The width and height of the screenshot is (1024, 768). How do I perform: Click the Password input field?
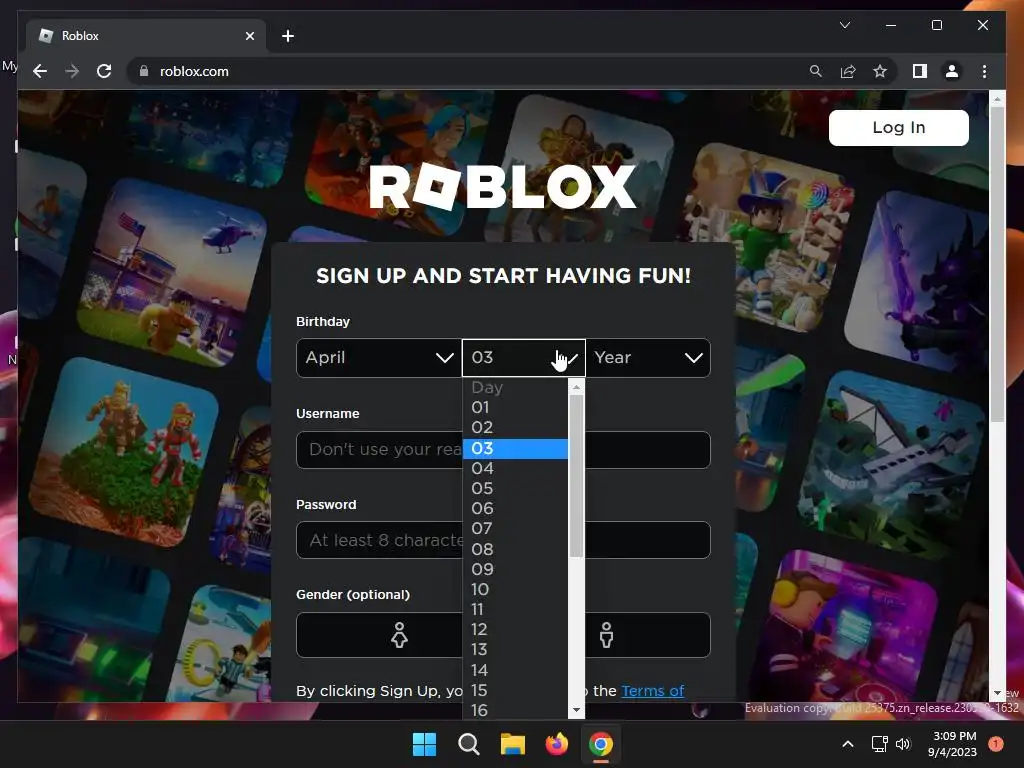503,540
